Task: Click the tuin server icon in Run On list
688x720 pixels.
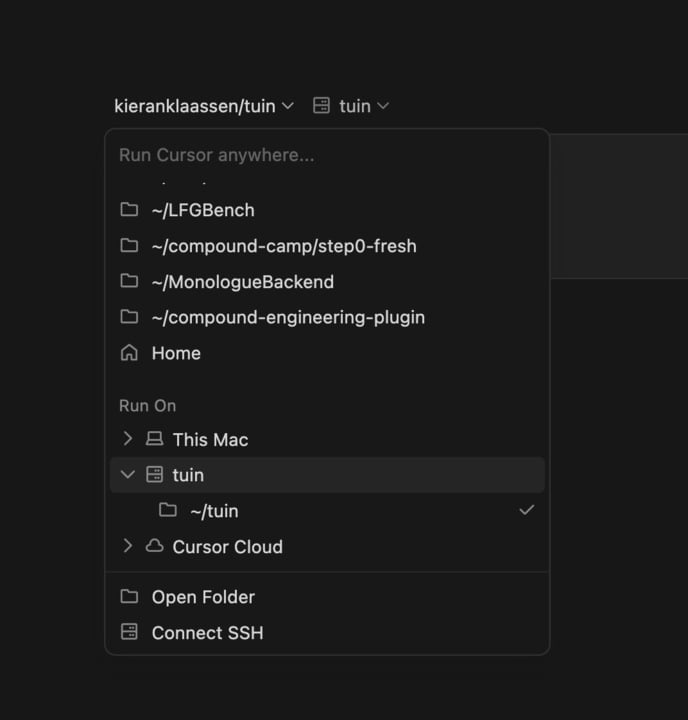Action: click(x=154, y=474)
